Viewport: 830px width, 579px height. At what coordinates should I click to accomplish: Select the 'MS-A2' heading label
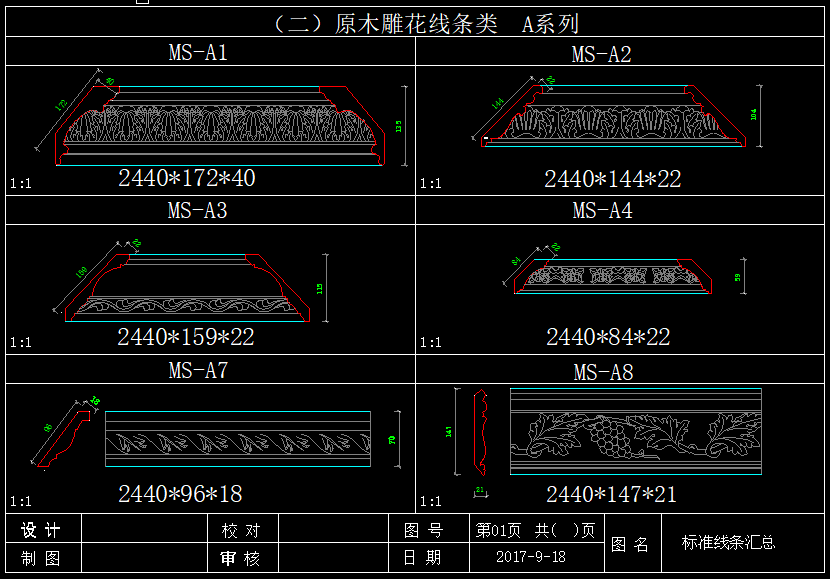click(601, 54)
